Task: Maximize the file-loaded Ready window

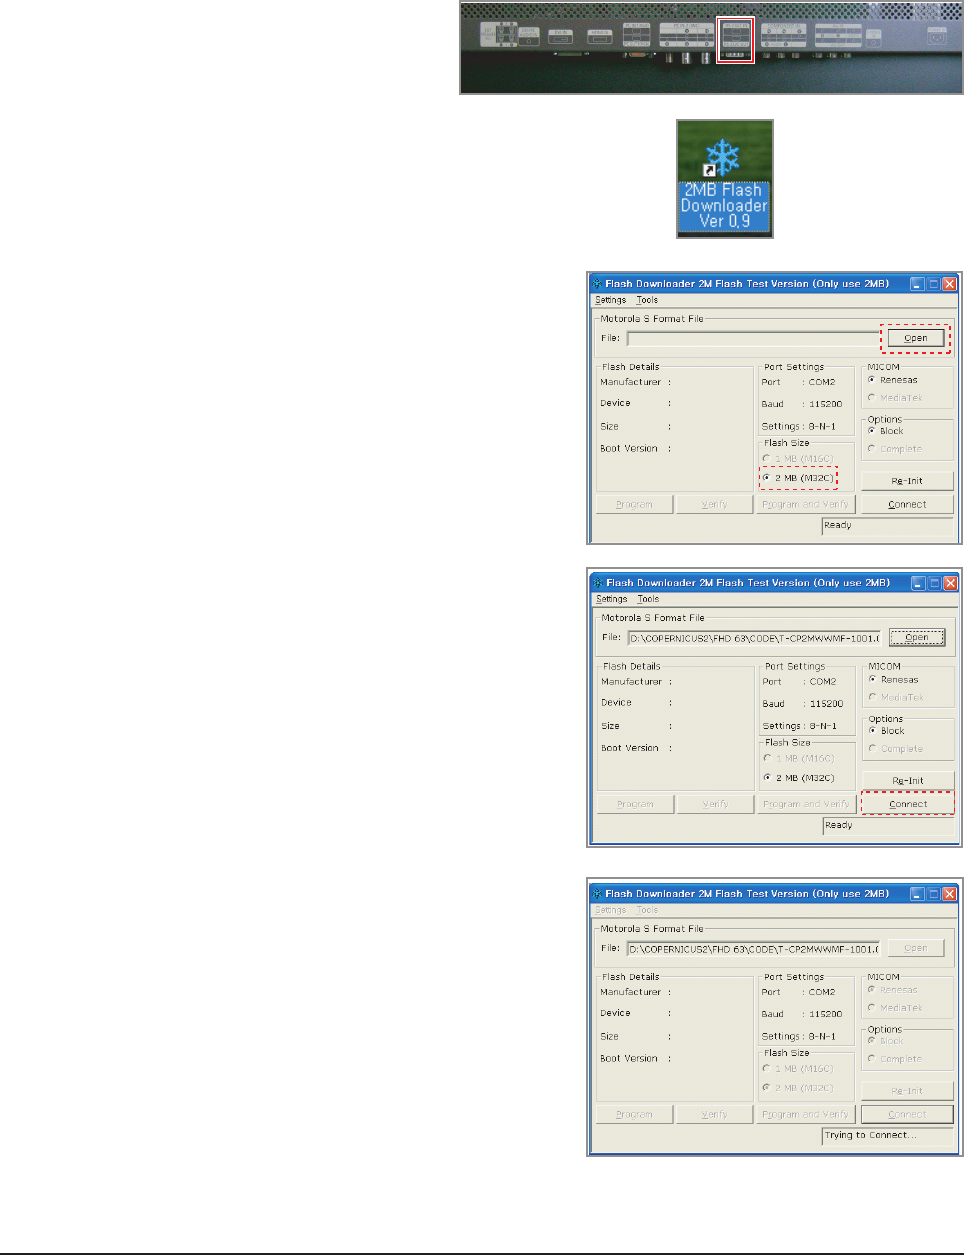Action: click(x=934, y=583)
